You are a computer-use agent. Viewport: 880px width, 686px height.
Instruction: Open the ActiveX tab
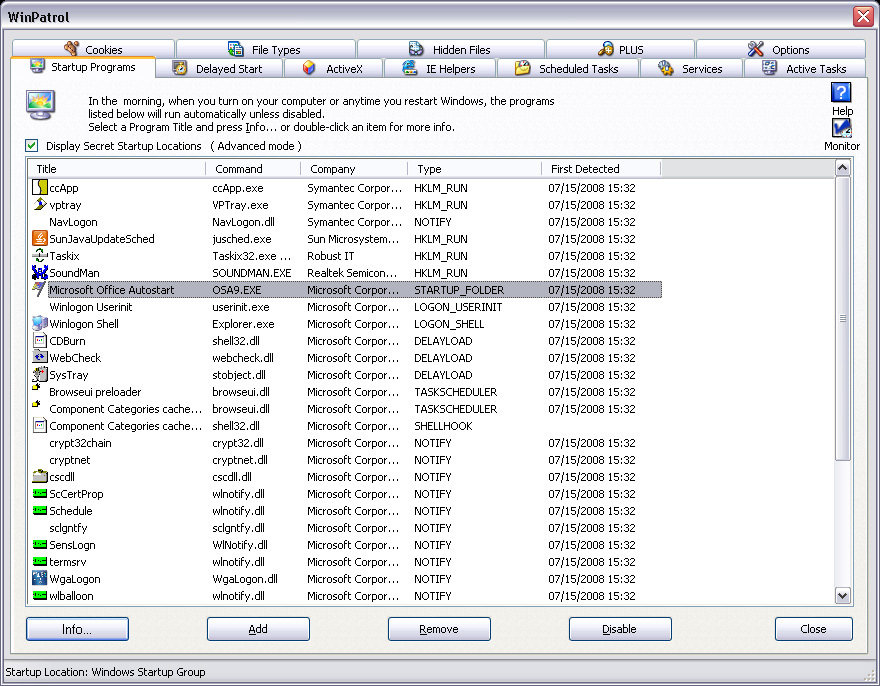point(333,68)
